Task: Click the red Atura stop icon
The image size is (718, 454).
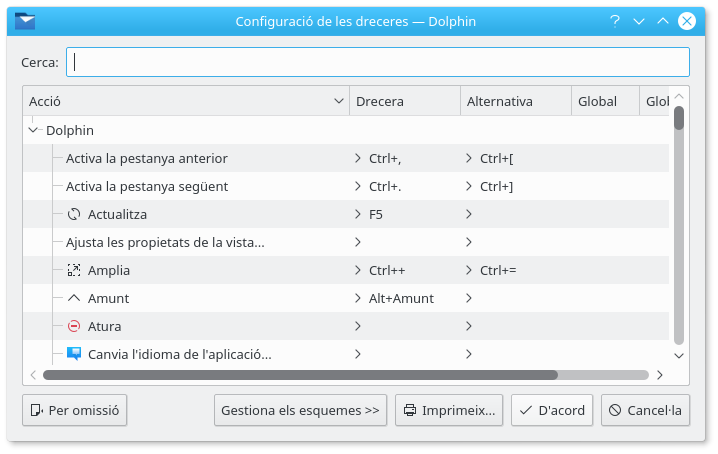Action: [74, 326]
